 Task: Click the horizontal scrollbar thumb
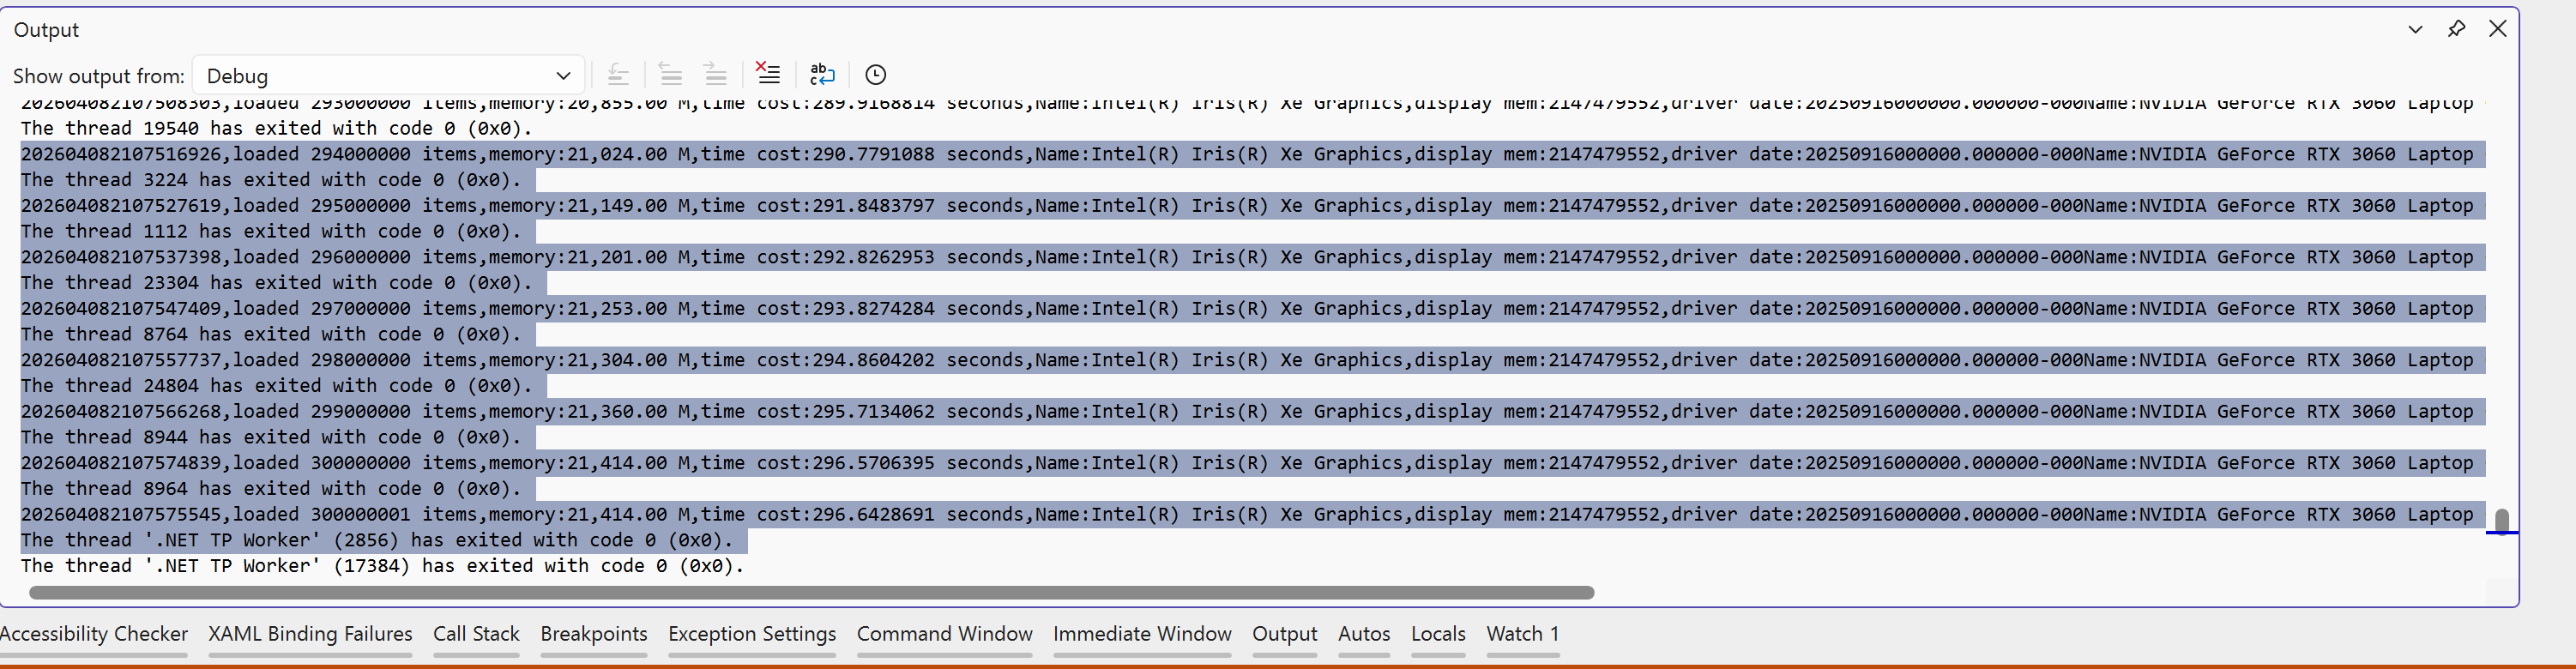[x=811, y=592]
